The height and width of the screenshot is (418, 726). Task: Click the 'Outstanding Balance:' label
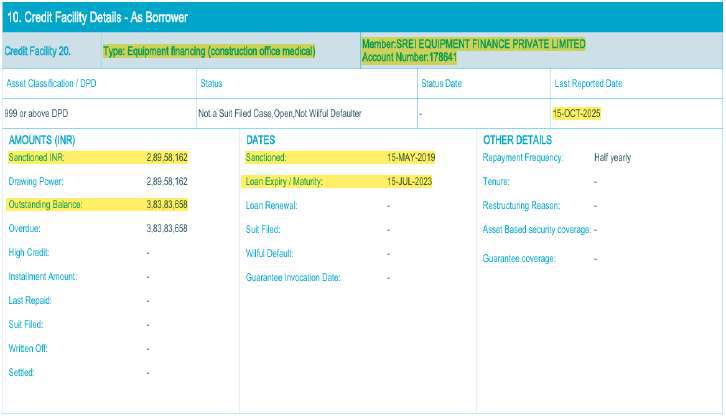click(x=45, y=205)
